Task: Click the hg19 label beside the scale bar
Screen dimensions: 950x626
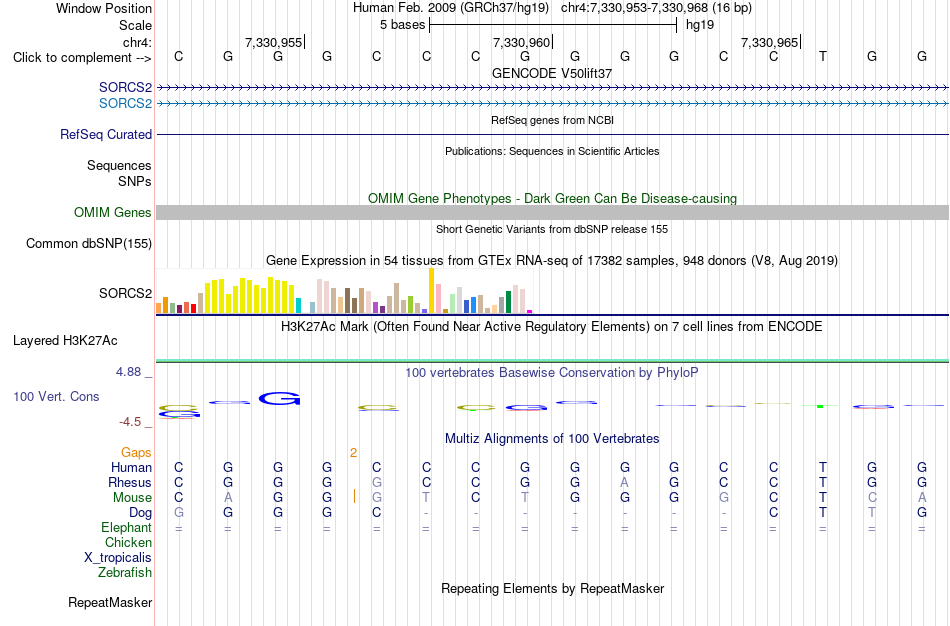Action: [700, 25]
